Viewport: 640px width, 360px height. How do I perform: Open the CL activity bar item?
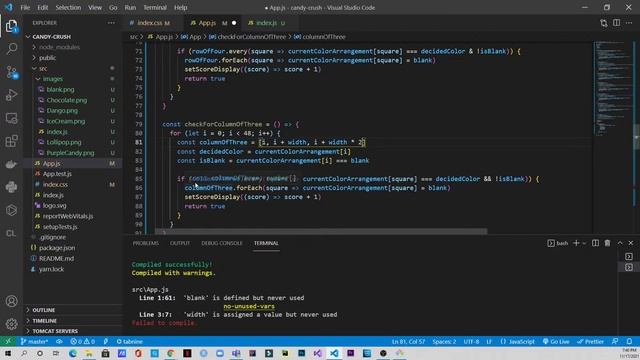[11, 233]
